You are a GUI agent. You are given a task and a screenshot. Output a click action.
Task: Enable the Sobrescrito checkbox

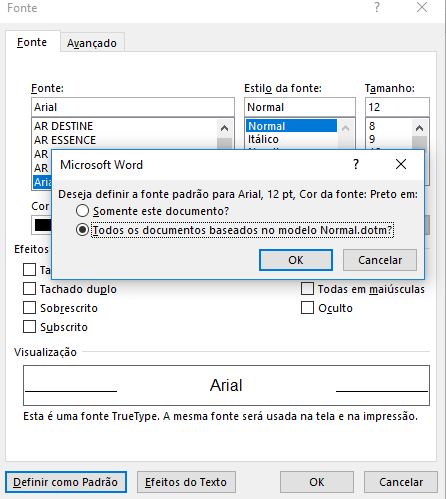pyautogui.click(x=29, y=308)
